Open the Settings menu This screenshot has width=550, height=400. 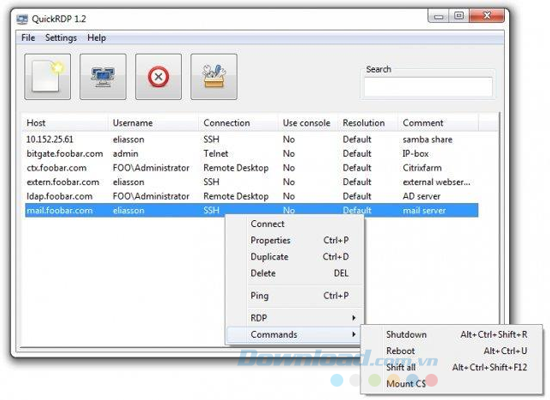point(61,38)
